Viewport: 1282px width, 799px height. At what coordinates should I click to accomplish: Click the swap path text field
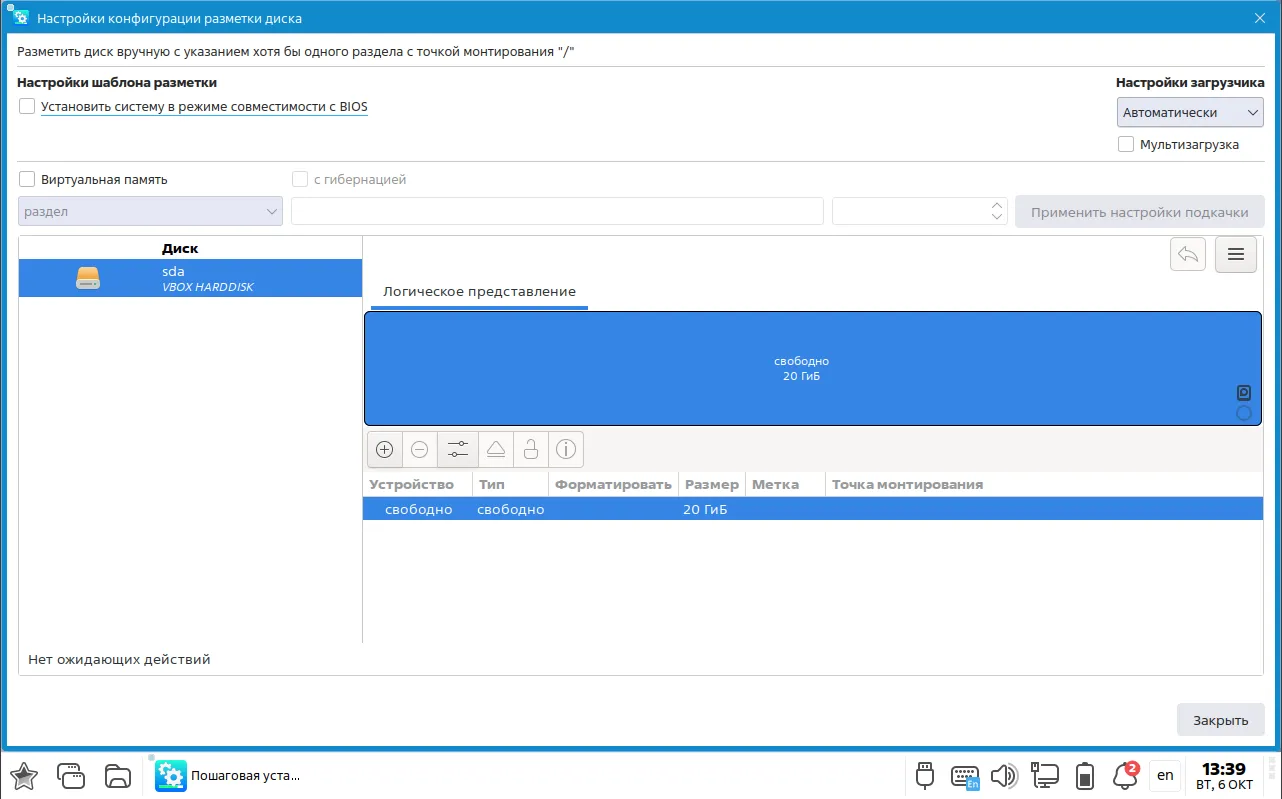tap(557, 211)
